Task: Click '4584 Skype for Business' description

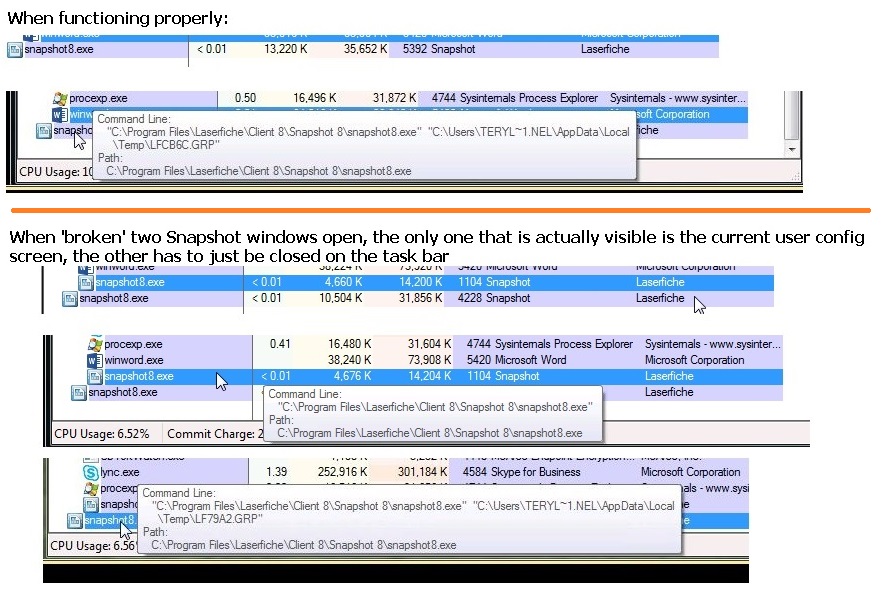Action: coord(522,472)
